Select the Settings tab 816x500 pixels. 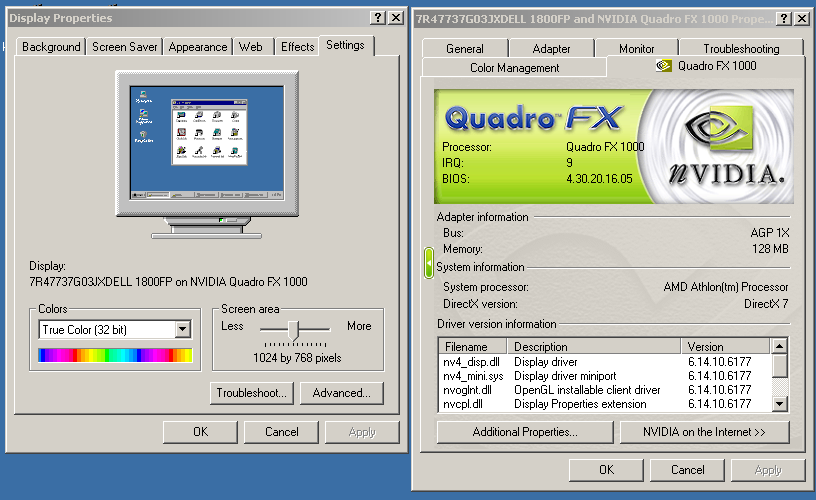pyautogui.click(x=345, y=45)
